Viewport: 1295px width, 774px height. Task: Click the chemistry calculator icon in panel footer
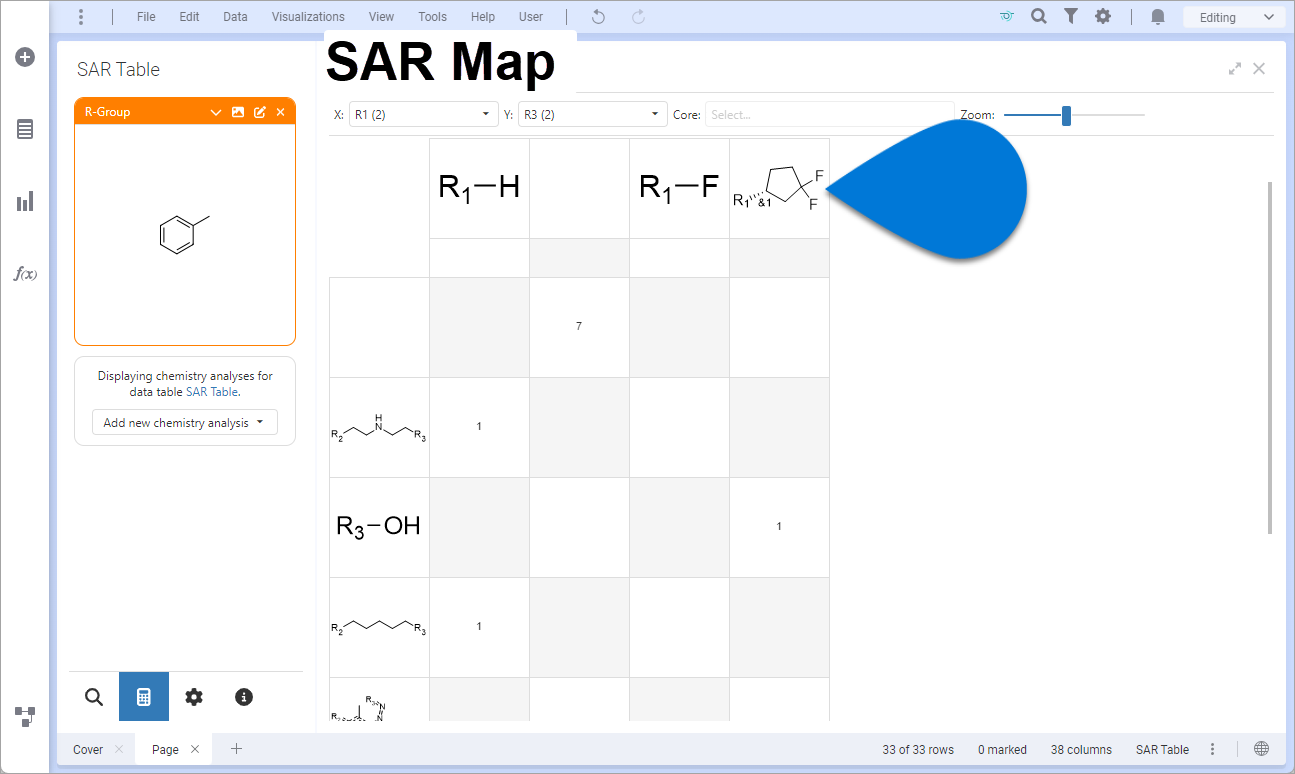click(x=143, y=697)
